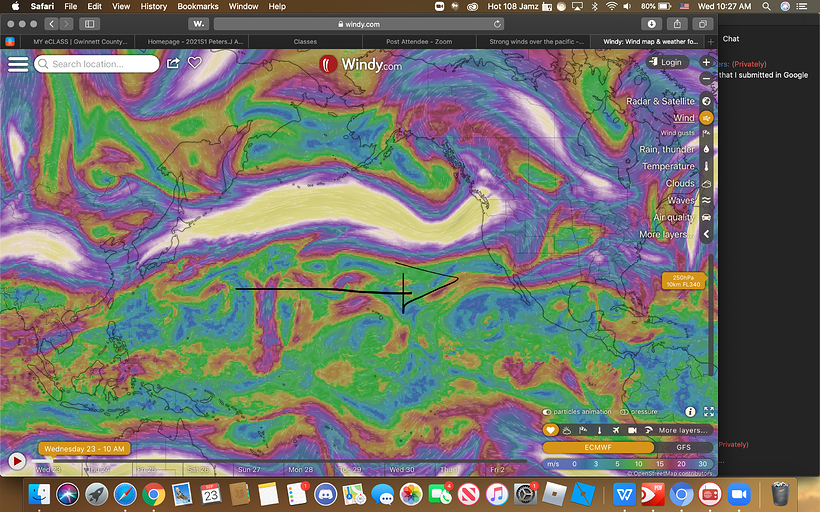Image resolution: width=820 pixels, height=512 pixels.
Task: Select the Rain, thunder droplet icon
Action: (x=706, y=149)
